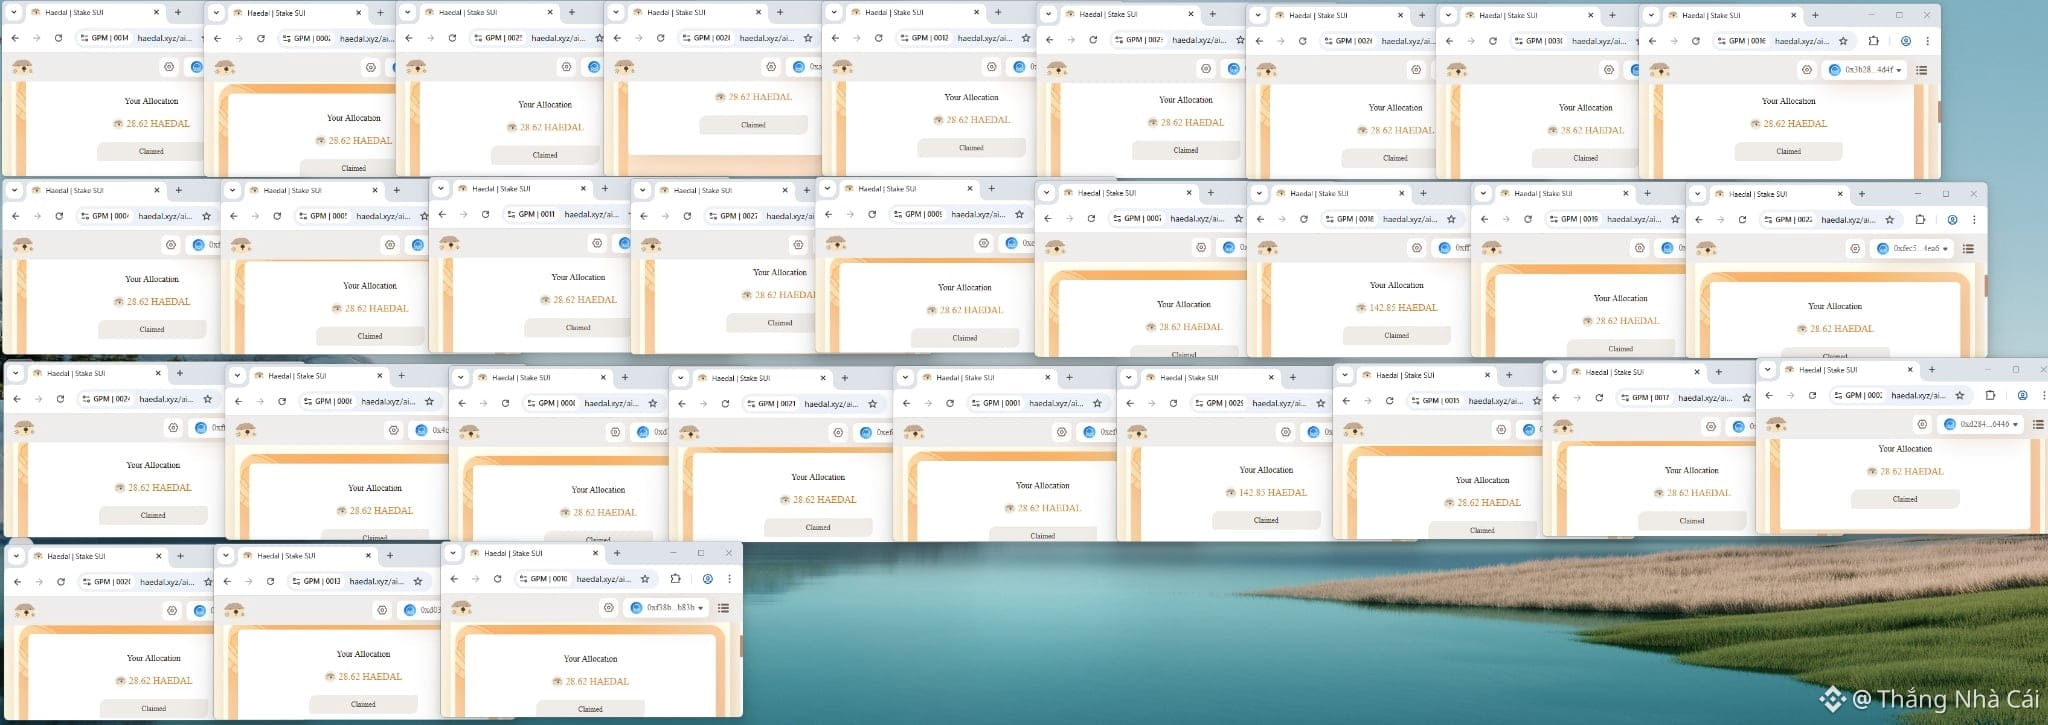Expand the 0xd284...6446 wallet dropdown
The width and height of the screenshot is (2048, 725).
(x=1981, y=425)
